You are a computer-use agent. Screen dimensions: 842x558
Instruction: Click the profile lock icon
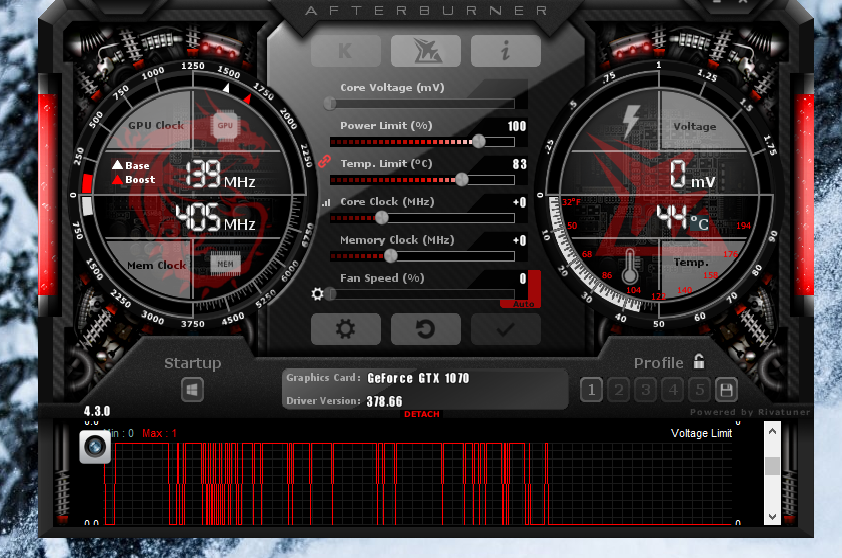699,361
